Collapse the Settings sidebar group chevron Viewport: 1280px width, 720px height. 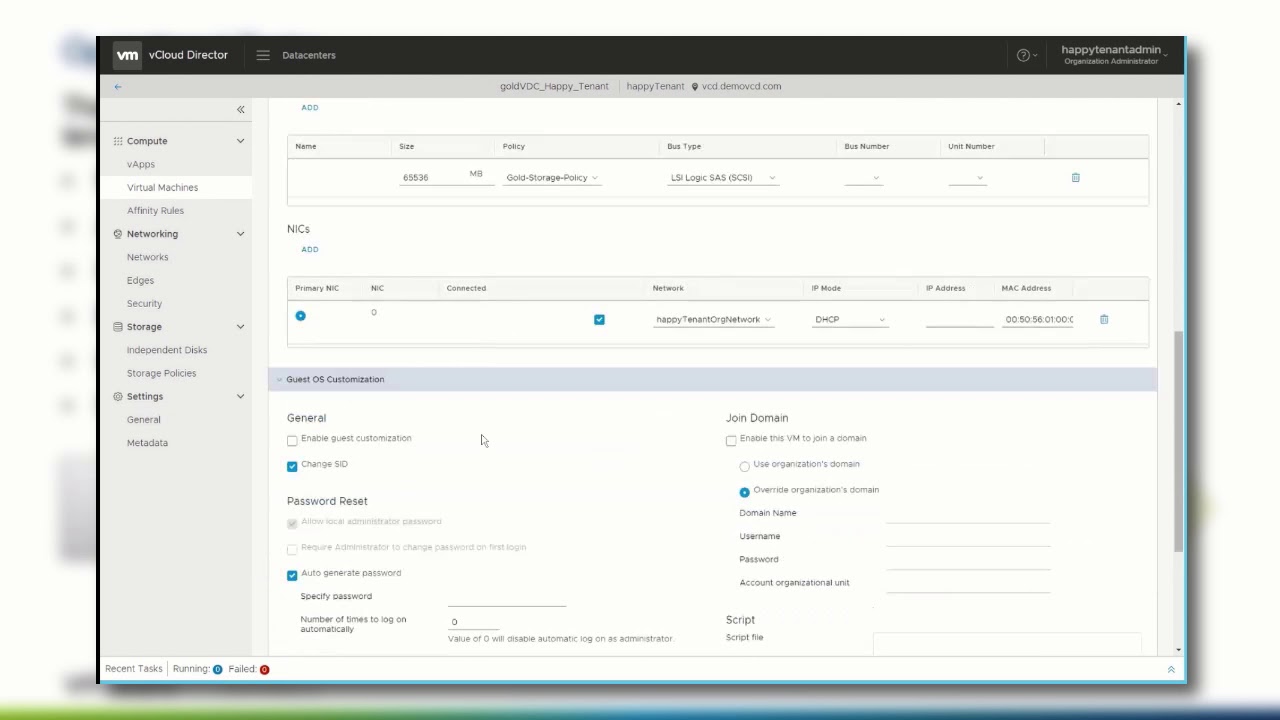click(240, 397)
